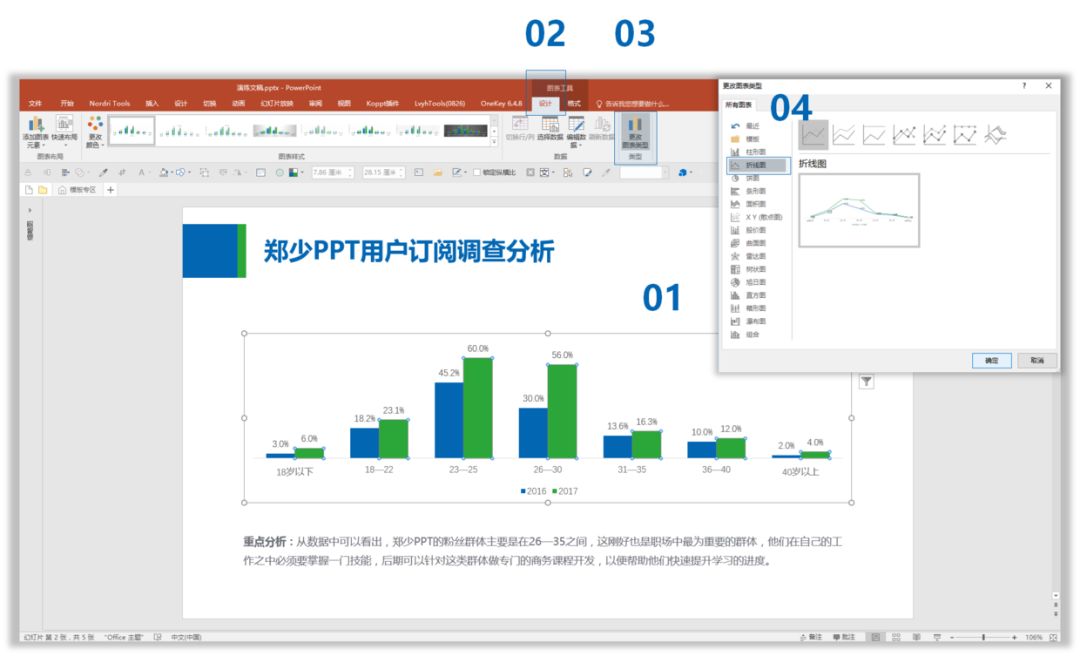Image resolution: width=1080 pixels, height=656 pixels.
Task: Click the lightbulb tell-me search box
Action: pyautogui.click(x=632, y=104)
